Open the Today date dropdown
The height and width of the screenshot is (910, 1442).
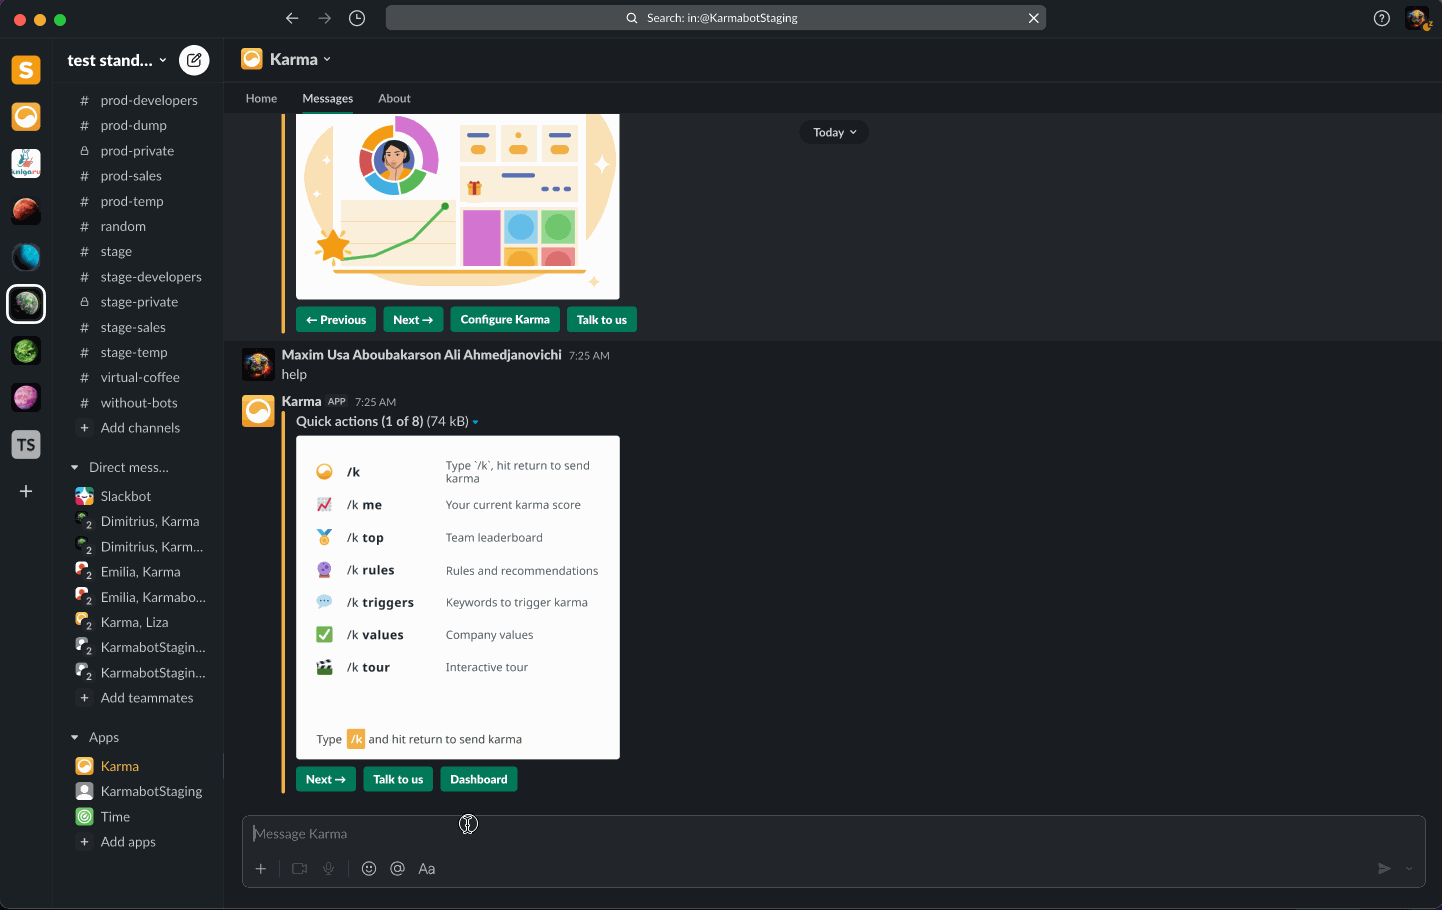click(834, 132)
